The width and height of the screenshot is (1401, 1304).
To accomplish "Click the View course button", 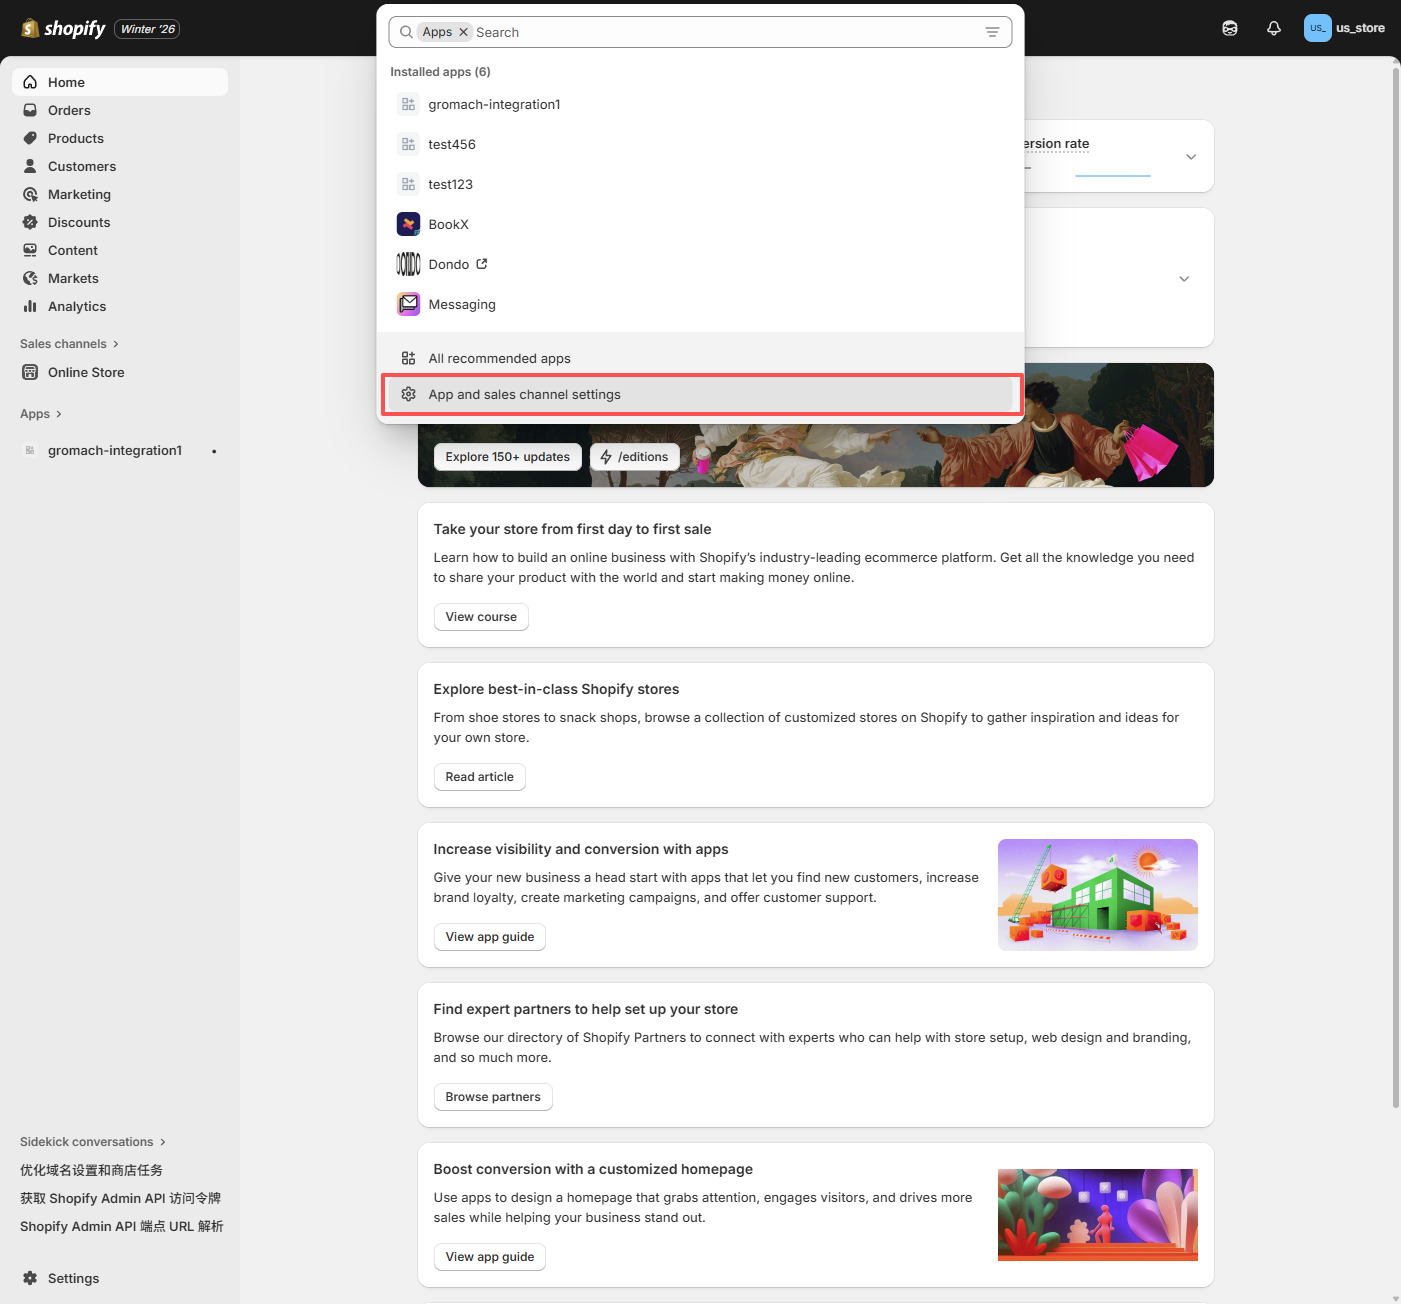I will tap(481, 617).
